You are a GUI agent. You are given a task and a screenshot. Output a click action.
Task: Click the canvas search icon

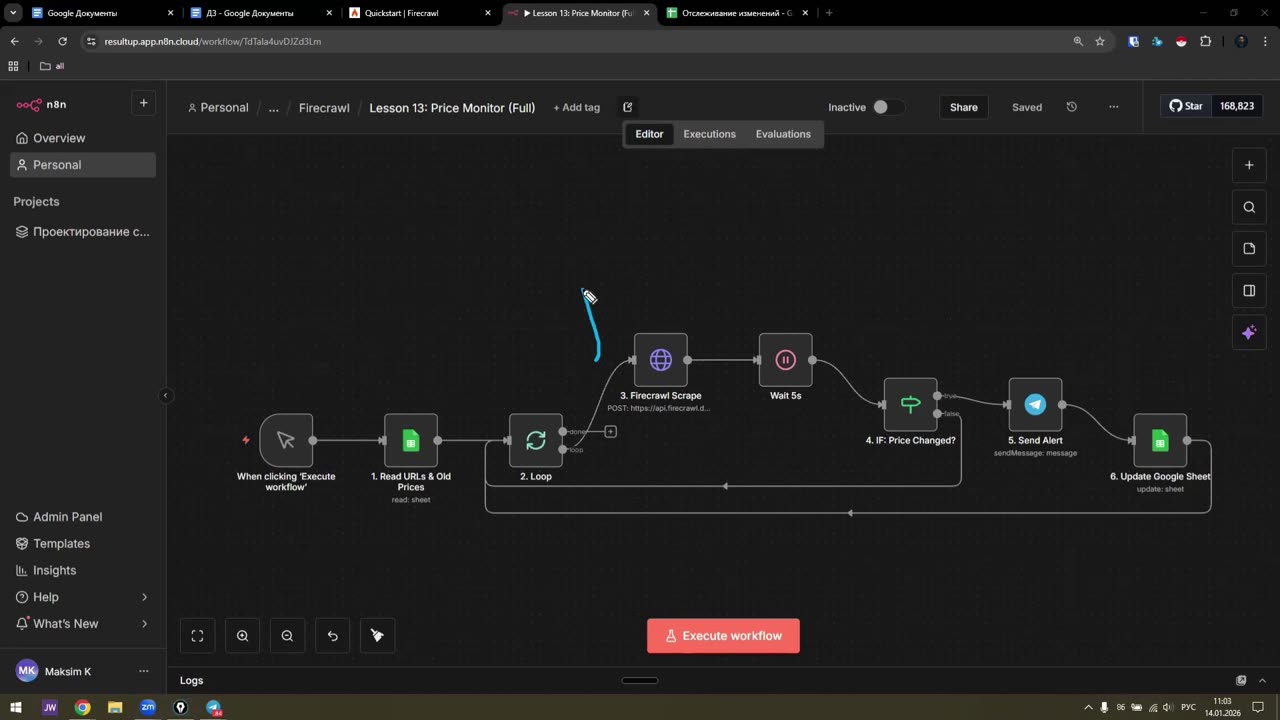[1249, 207]
